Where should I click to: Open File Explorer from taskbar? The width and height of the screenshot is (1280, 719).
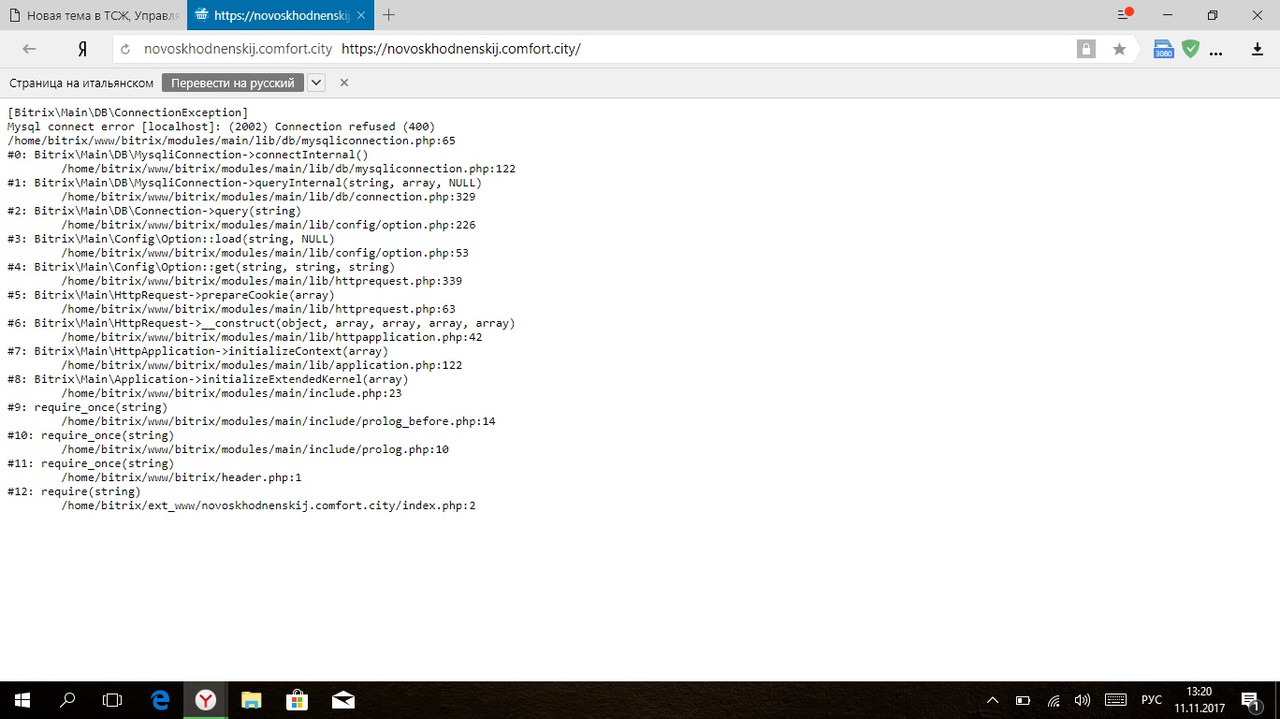coord(252,700)
